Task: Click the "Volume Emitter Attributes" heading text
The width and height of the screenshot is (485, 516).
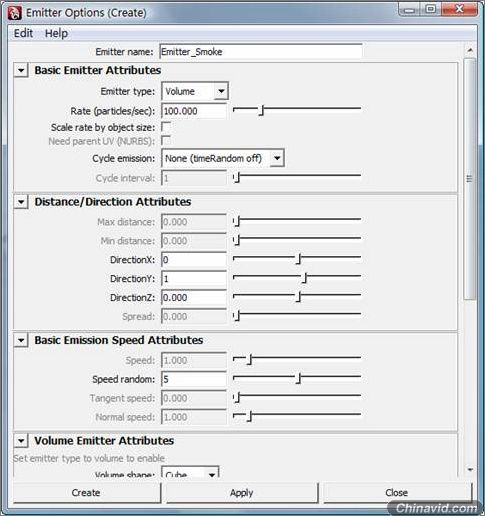Action: [104, 441]
